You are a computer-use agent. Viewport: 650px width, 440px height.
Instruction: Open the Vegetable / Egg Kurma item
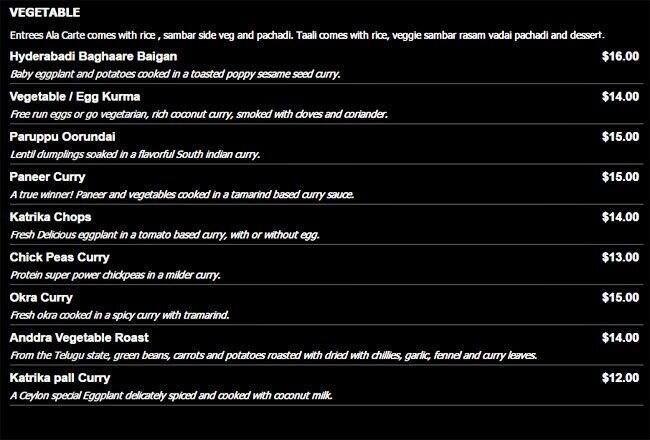pyautogui.click(x=74, y=96)
